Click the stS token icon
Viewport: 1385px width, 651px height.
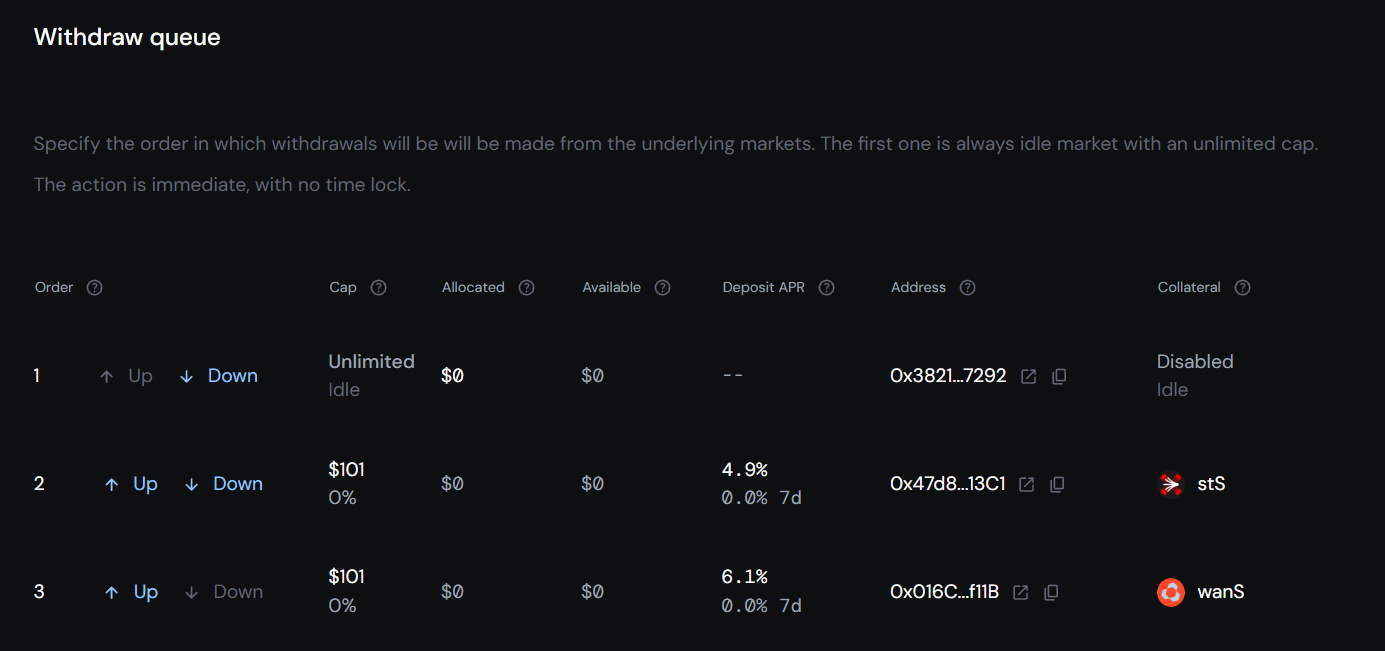pyautogui.click(x=1170, y=483)
